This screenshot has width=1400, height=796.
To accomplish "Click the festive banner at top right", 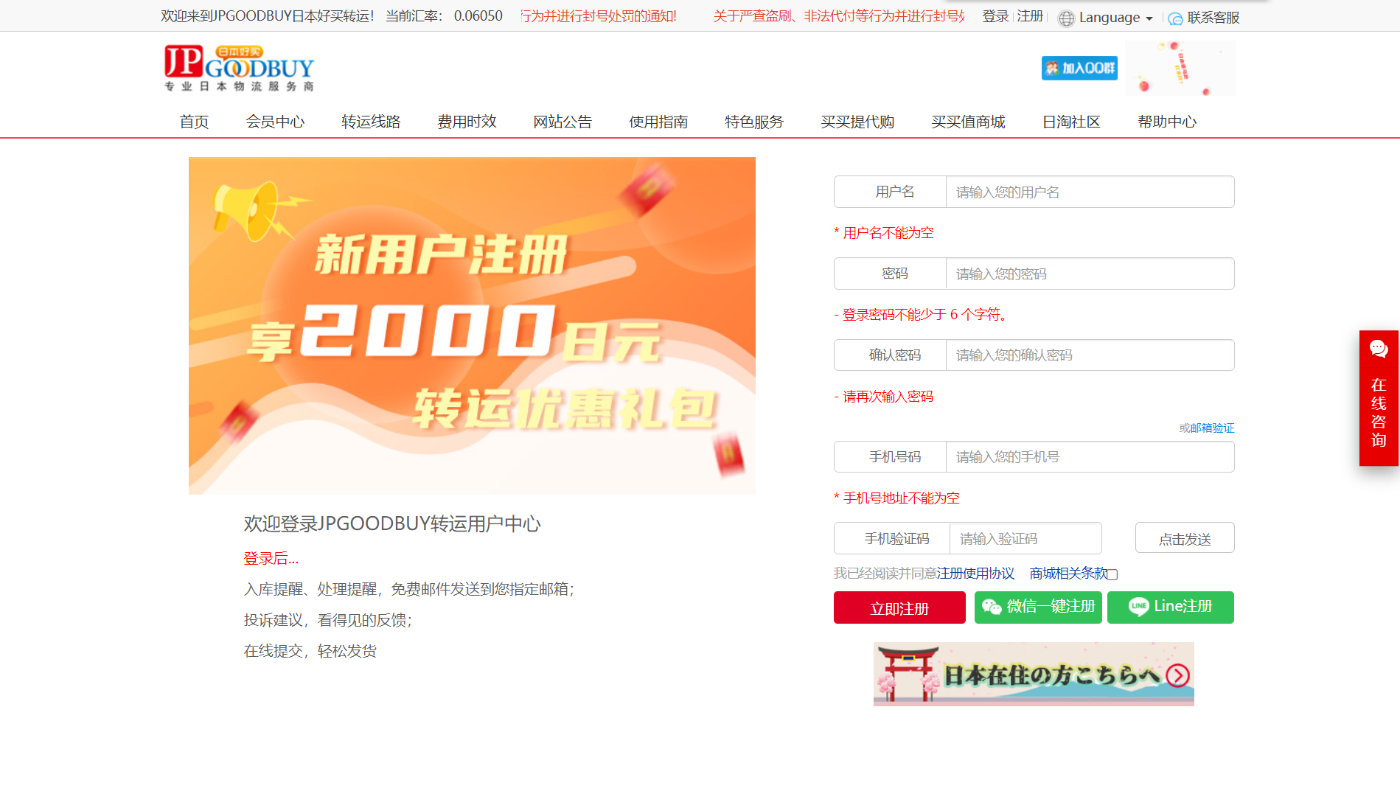I will (x=1180, y=68).
